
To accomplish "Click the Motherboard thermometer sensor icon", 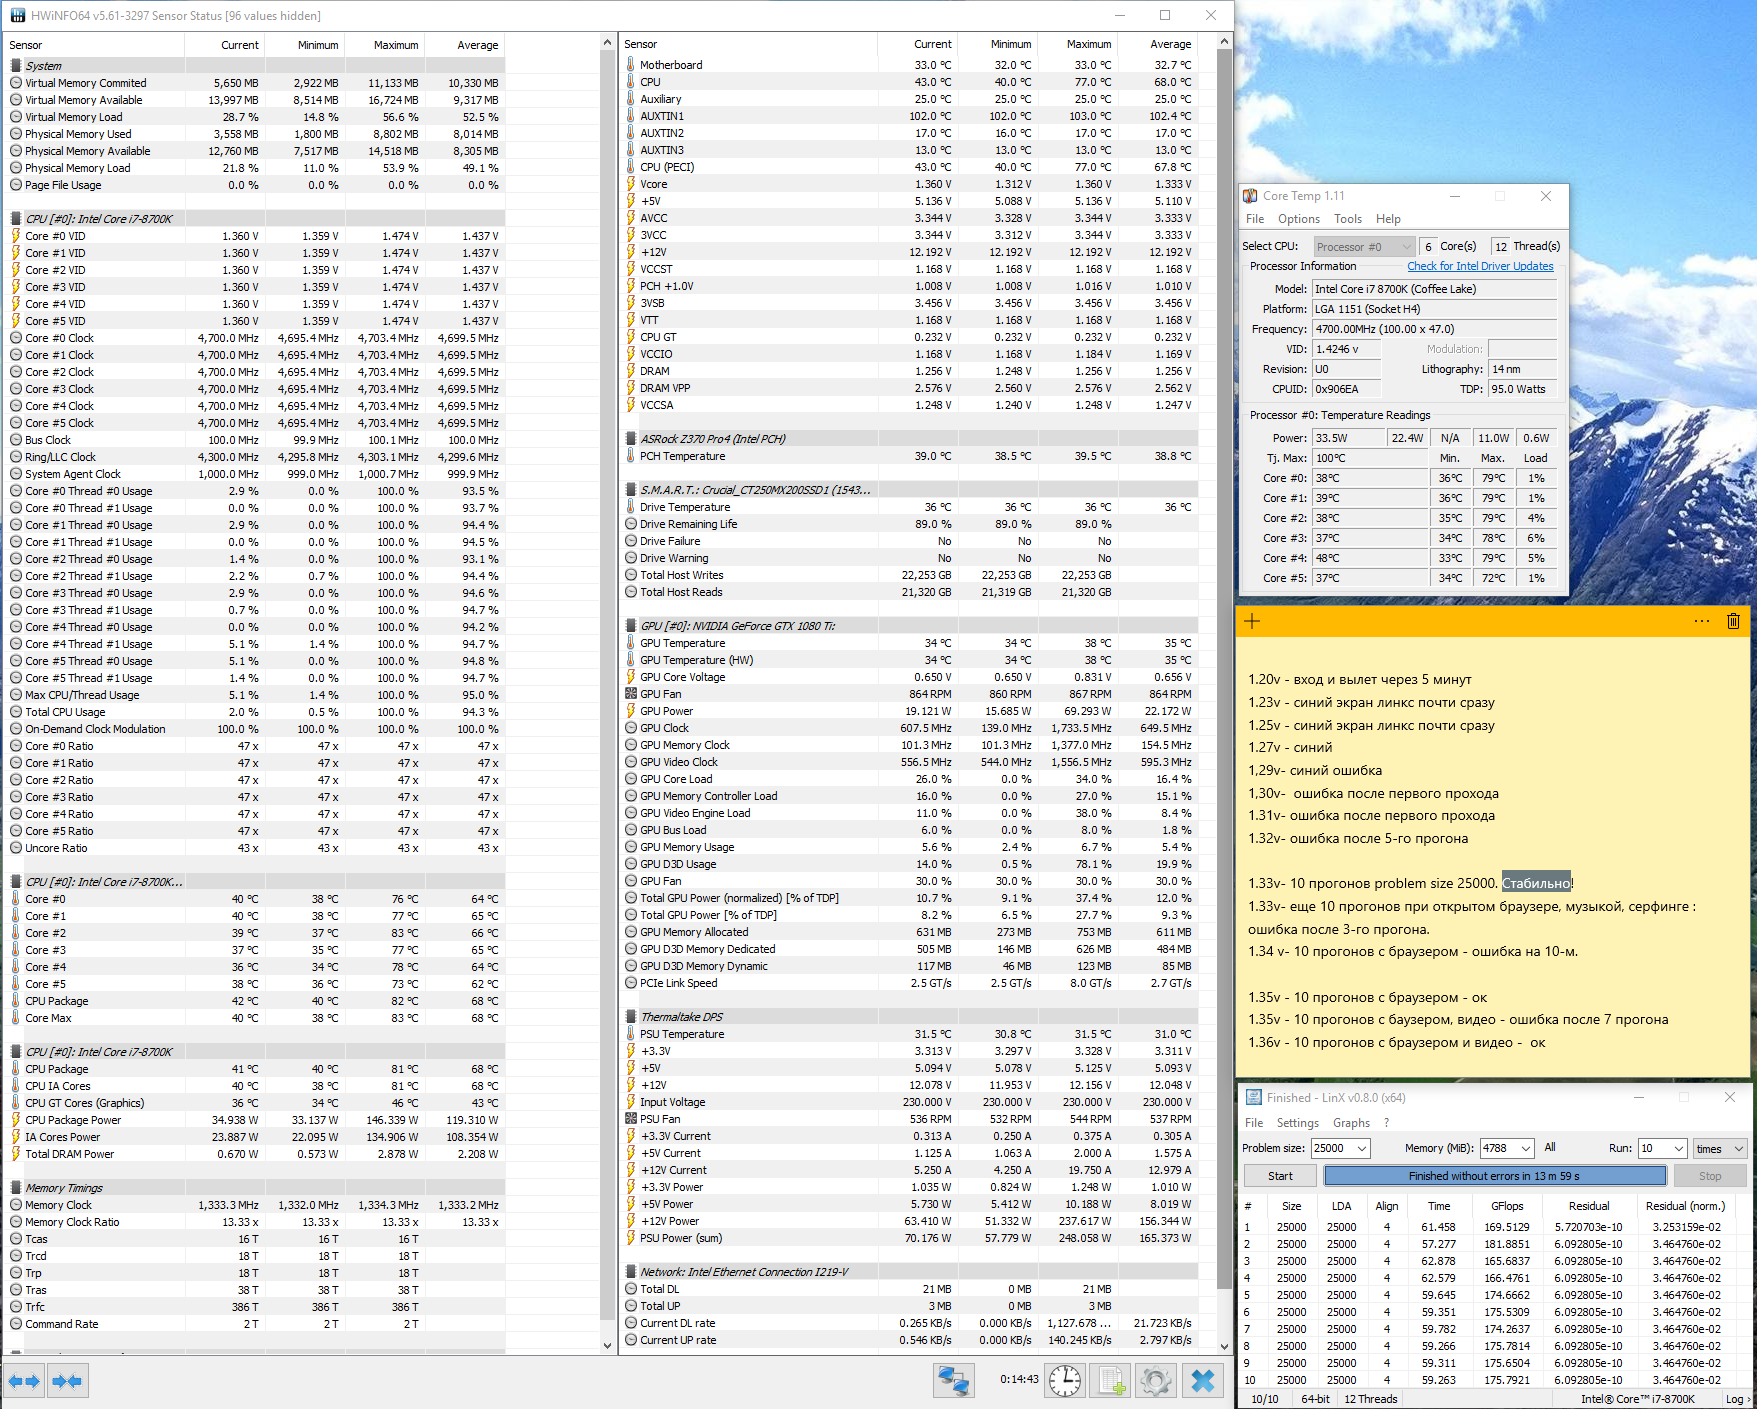I will 631,65.
